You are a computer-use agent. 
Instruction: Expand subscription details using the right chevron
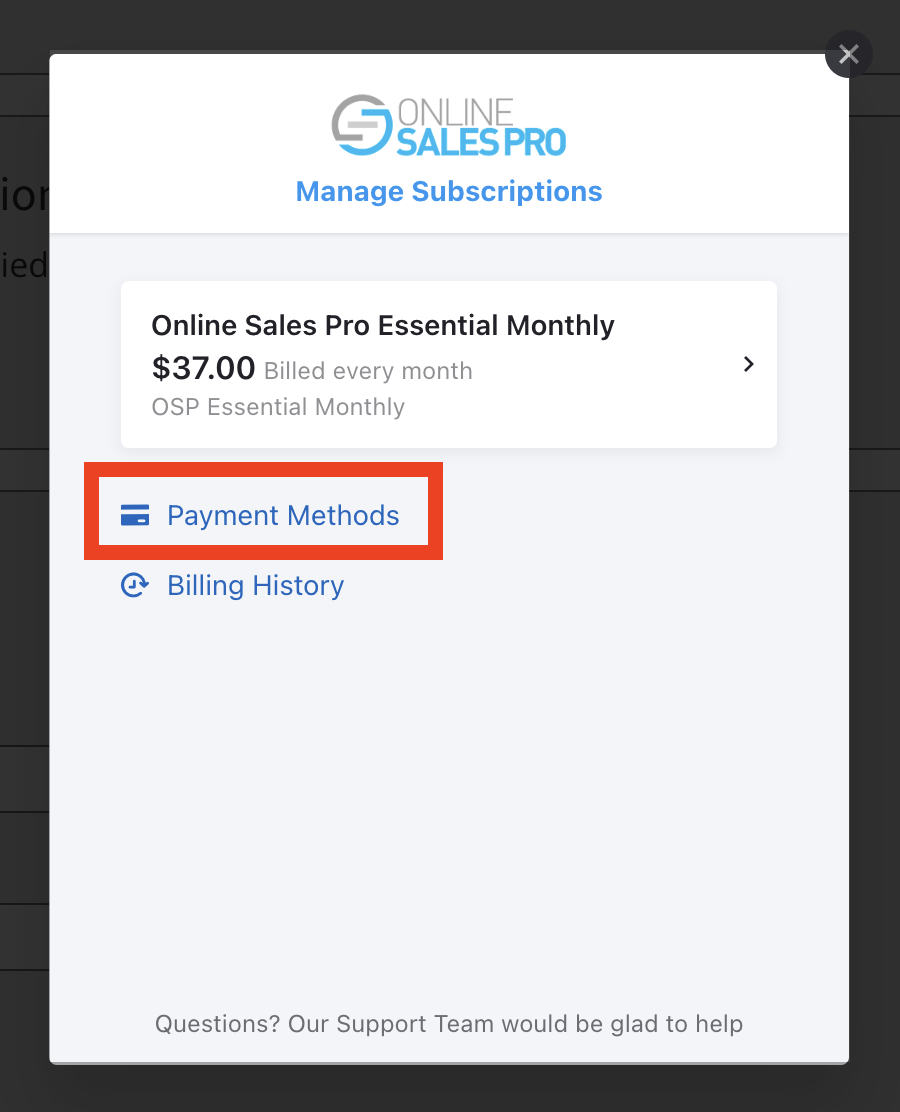pyautogui.click(x=748, y=364)
